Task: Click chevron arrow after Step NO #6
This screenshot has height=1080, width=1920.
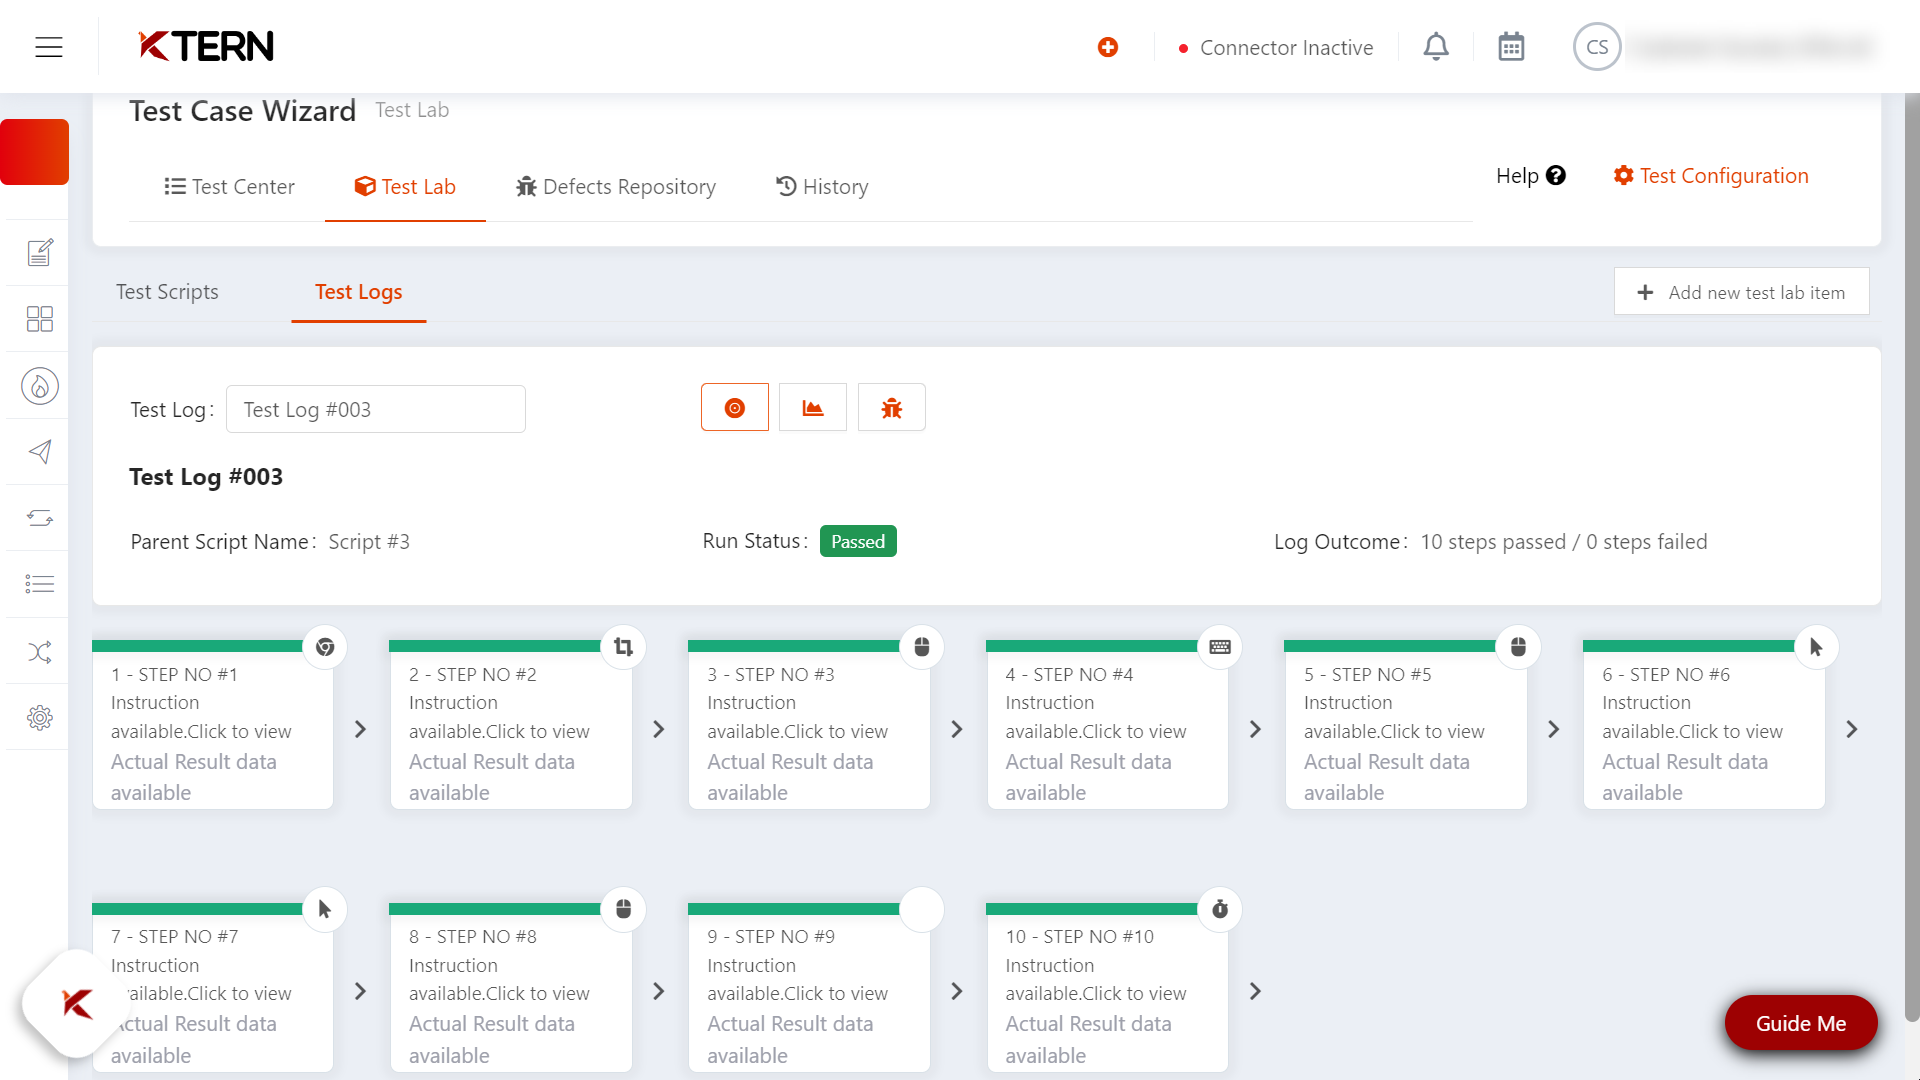Action: [1852, 729]
